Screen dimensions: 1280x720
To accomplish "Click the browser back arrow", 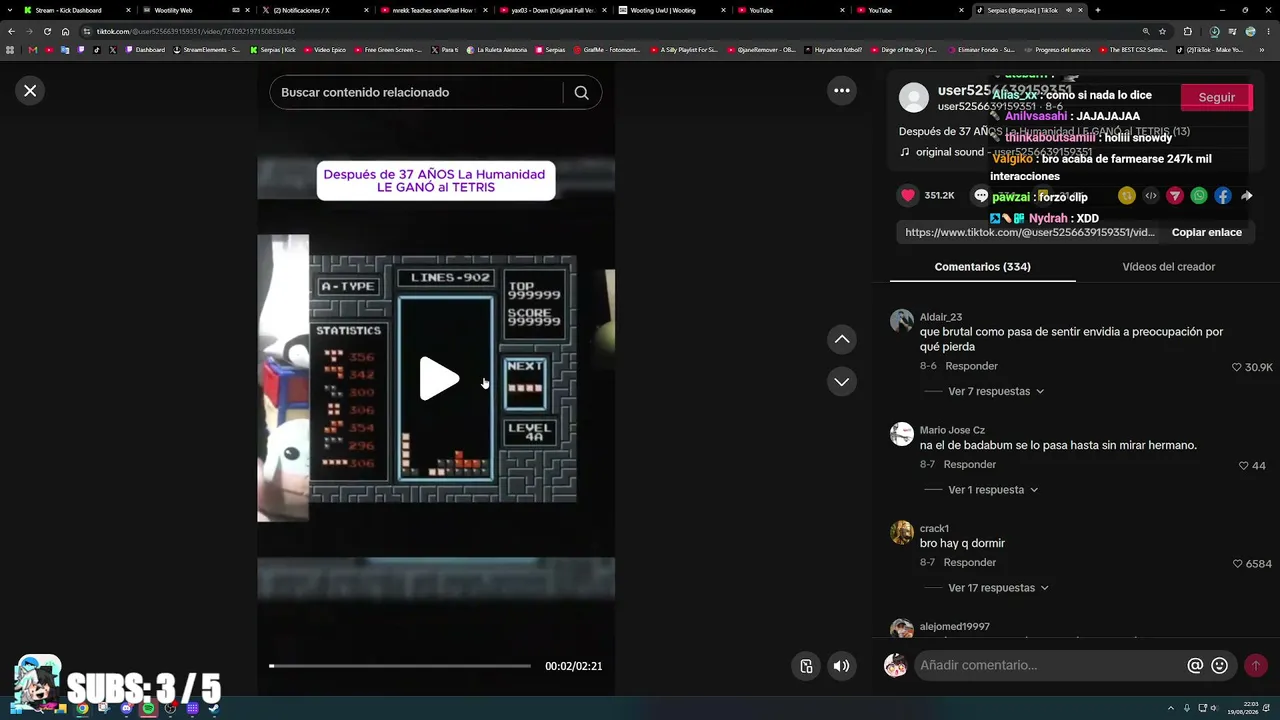I will click(x=11, y=31).
